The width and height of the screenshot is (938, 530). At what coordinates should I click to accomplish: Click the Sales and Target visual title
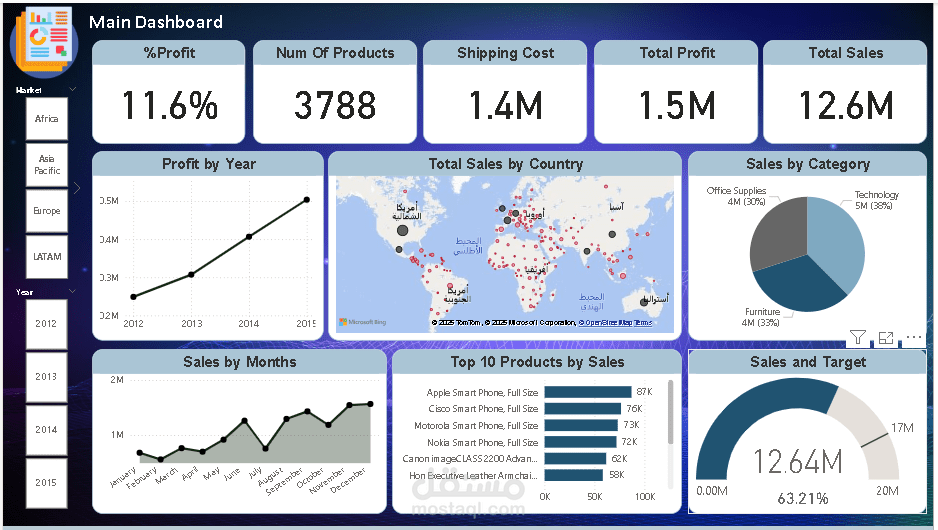(x=808, y=362)
